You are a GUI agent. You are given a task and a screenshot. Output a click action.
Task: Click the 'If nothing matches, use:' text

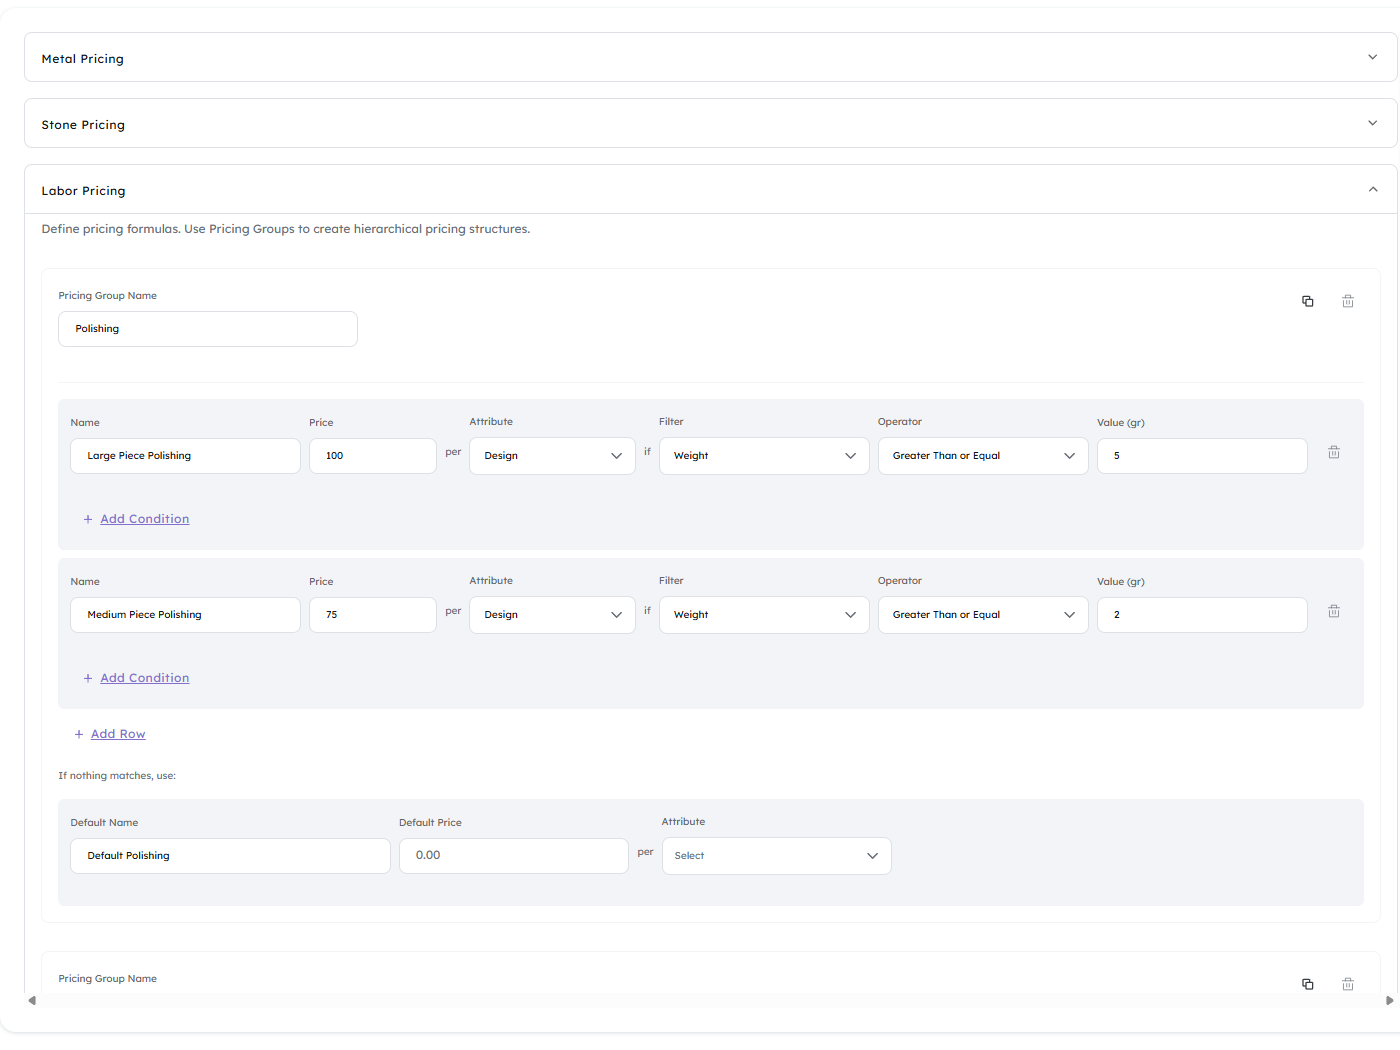(117, 776)
